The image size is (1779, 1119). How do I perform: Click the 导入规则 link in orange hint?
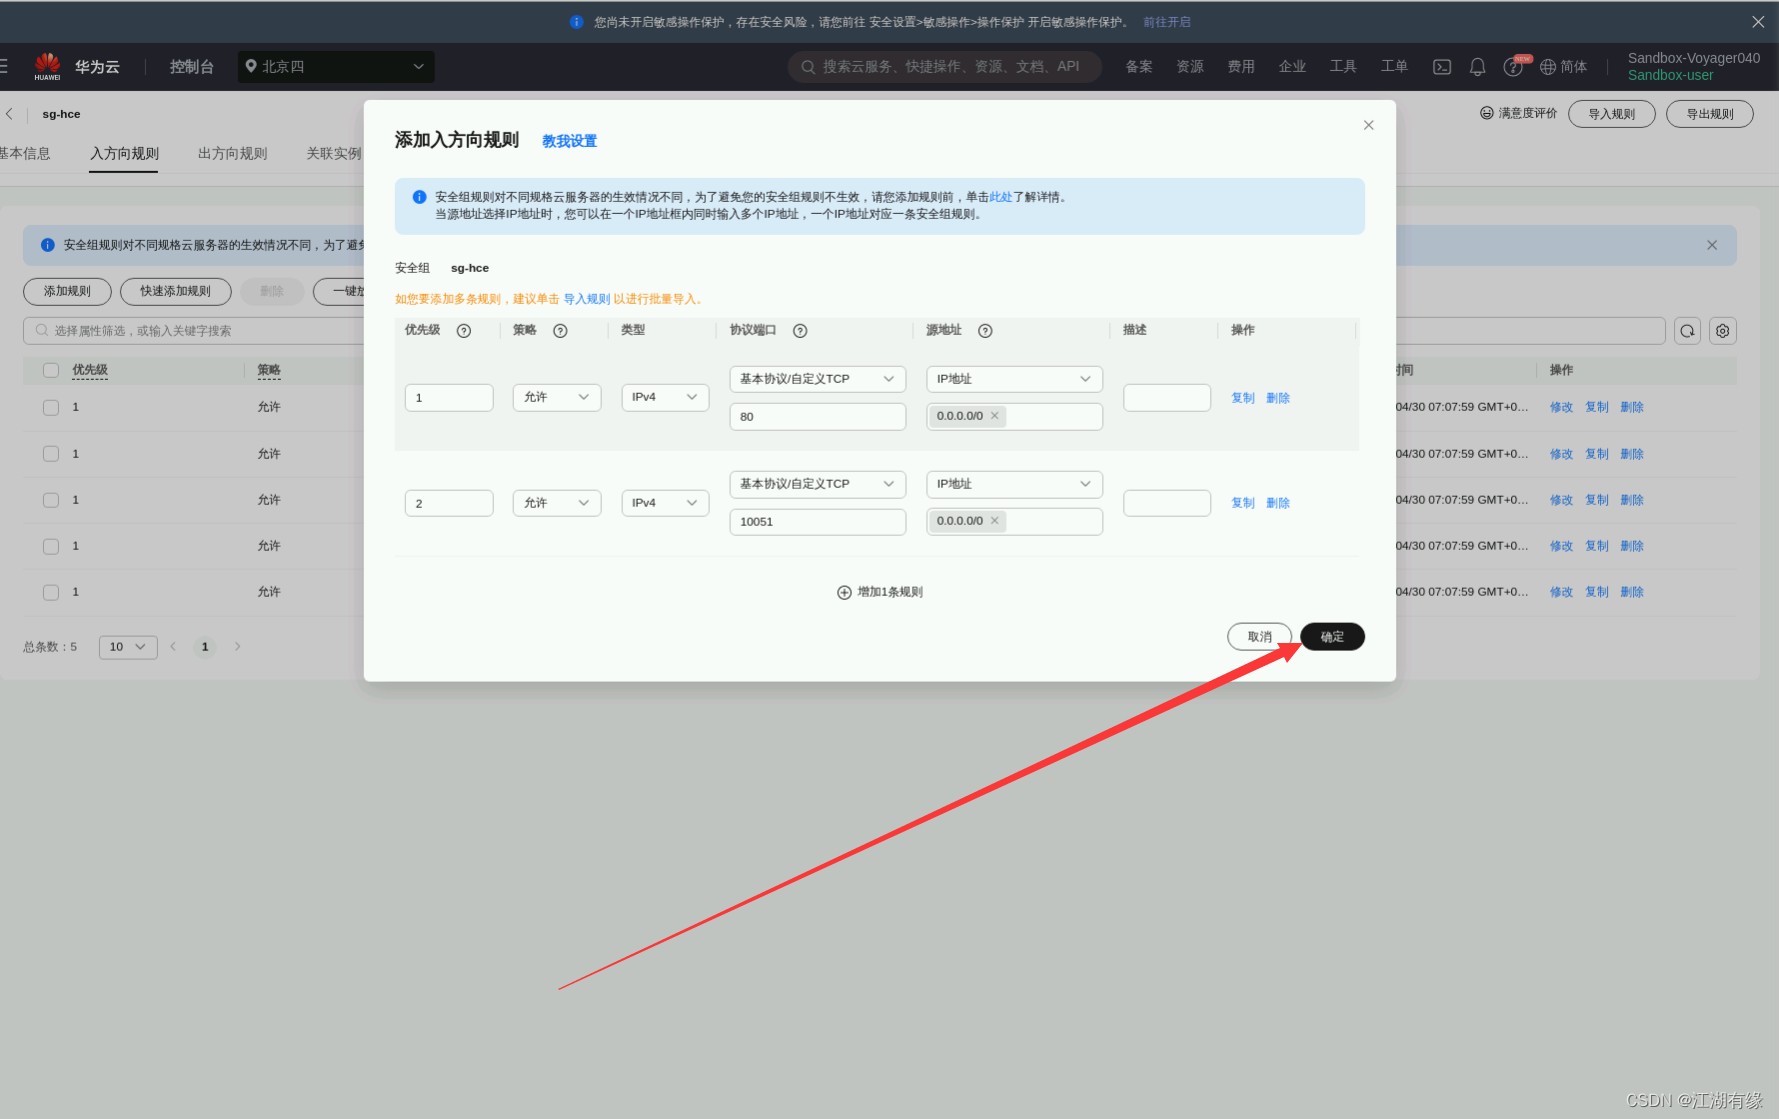(x=587, y=299)
